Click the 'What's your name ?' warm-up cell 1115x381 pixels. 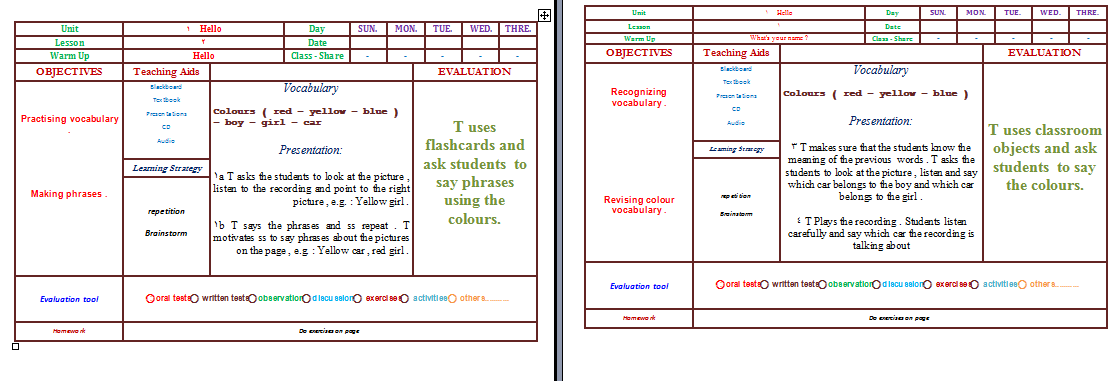(779, 38)
